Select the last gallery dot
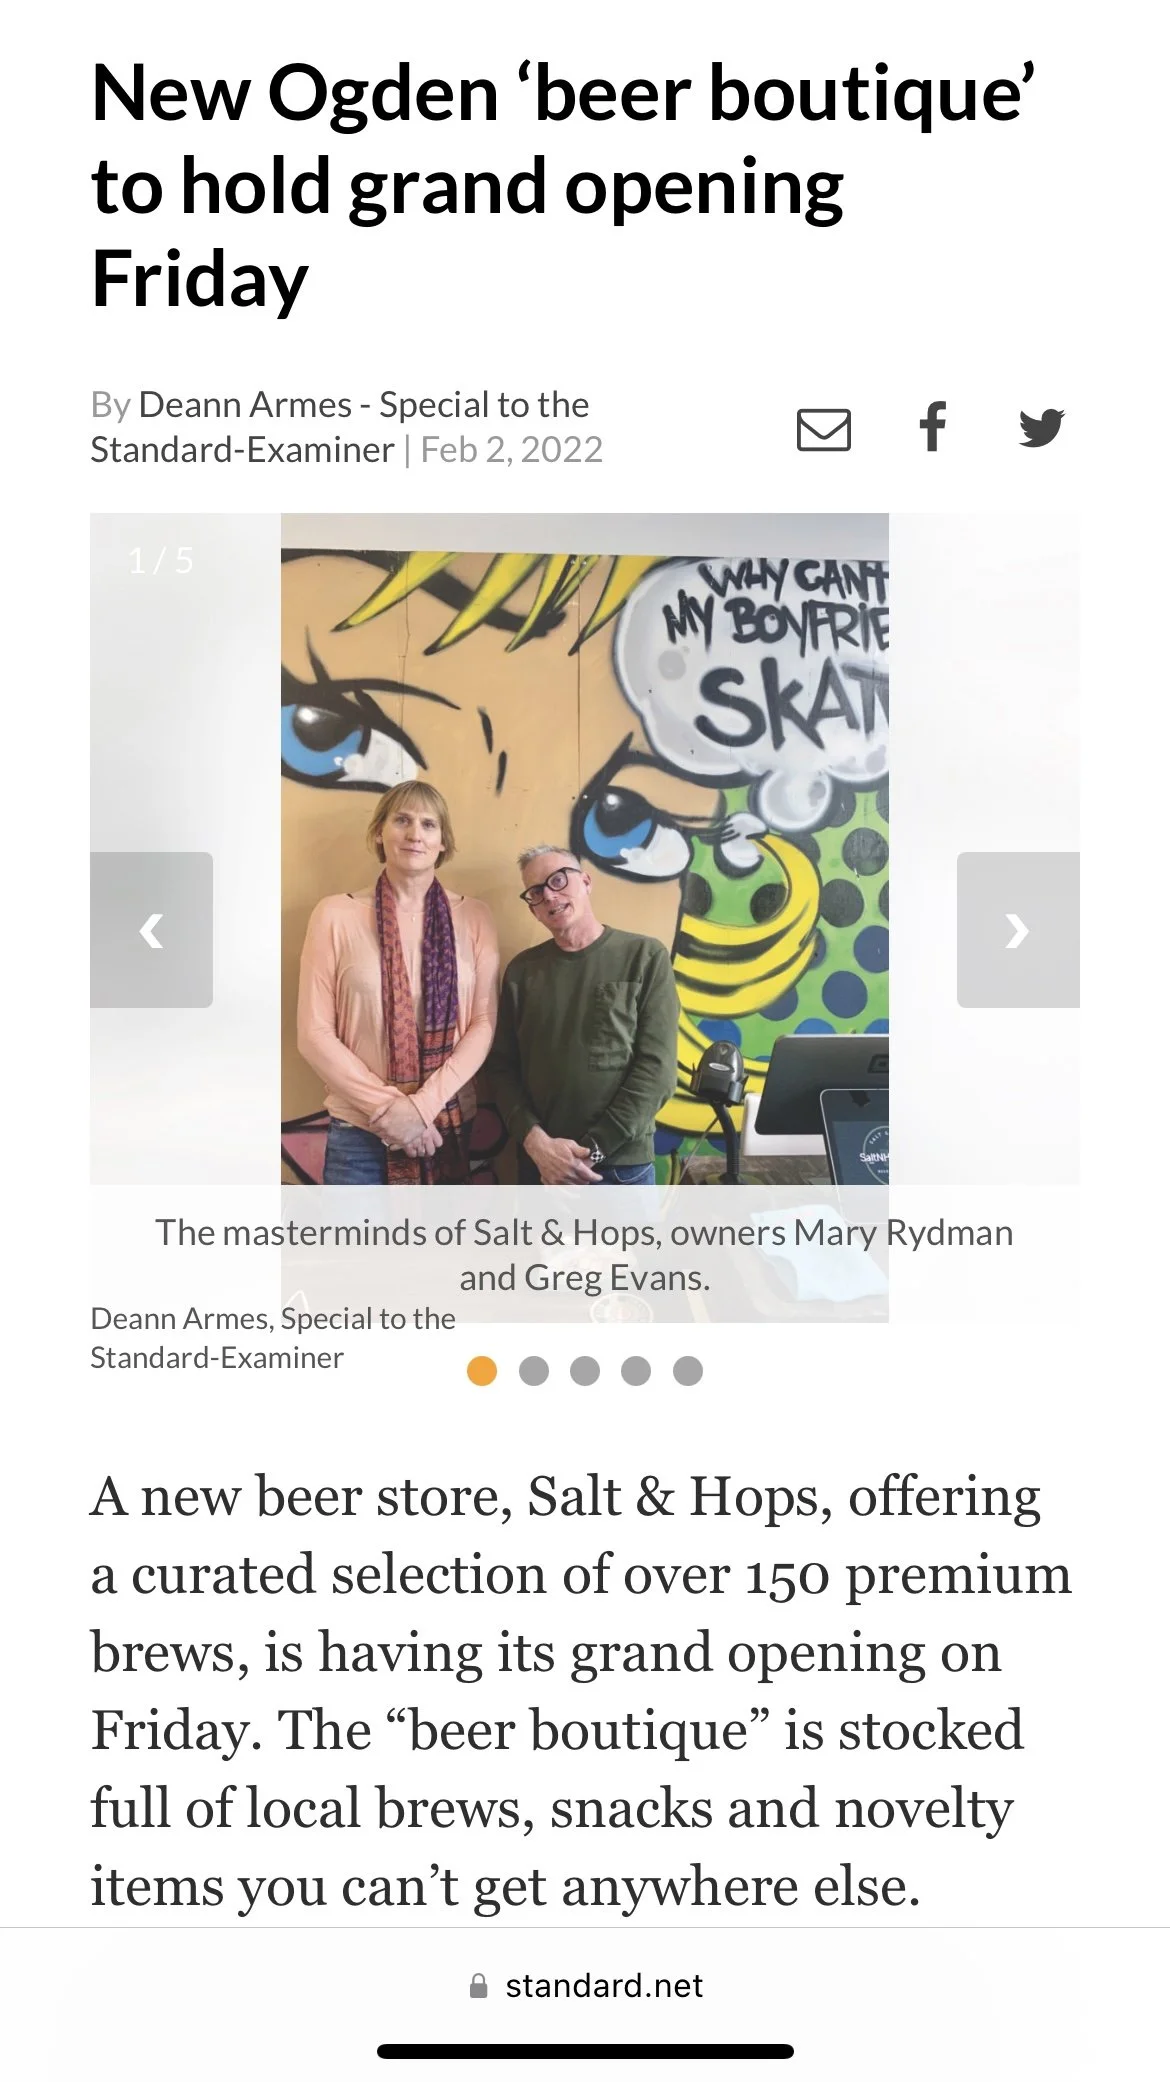The width and height of the screenshot is (1170, 2082). click(x=688, y=1370)
